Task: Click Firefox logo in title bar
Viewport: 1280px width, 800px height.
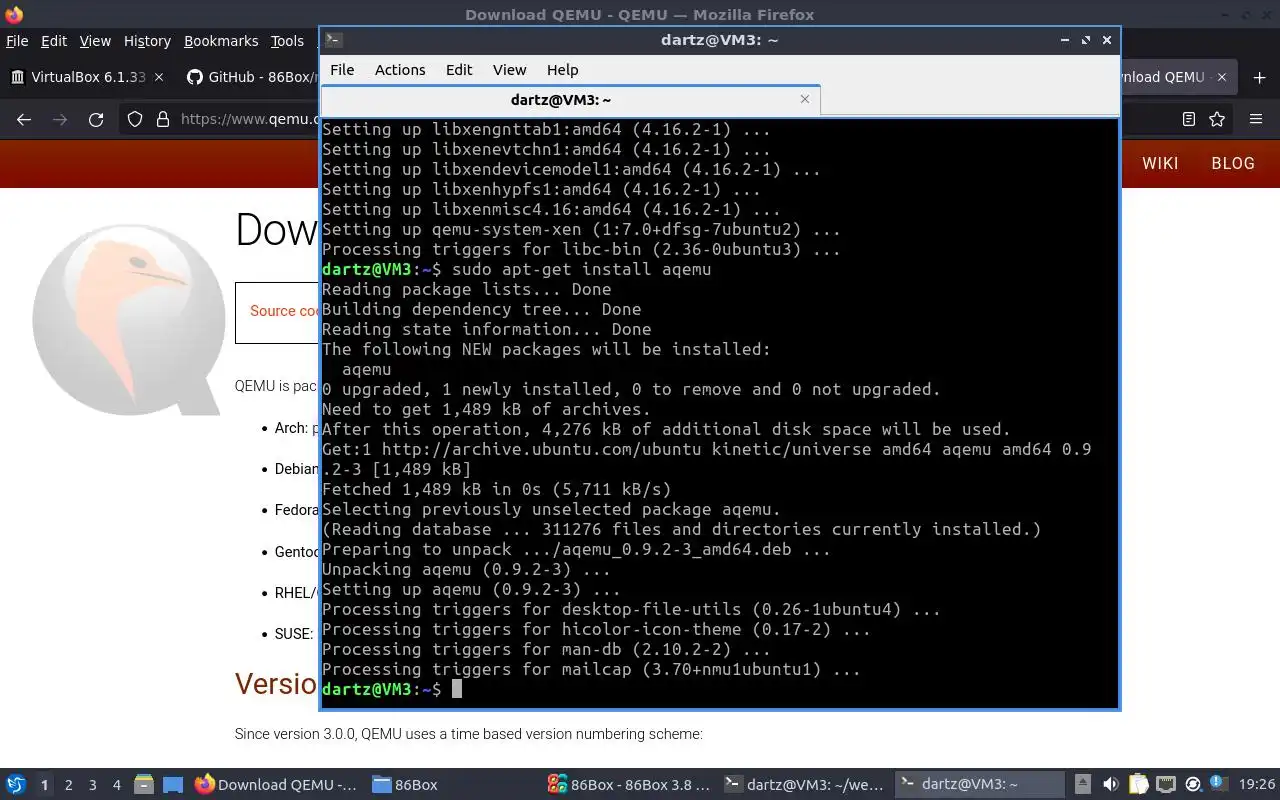Action: 13,14
